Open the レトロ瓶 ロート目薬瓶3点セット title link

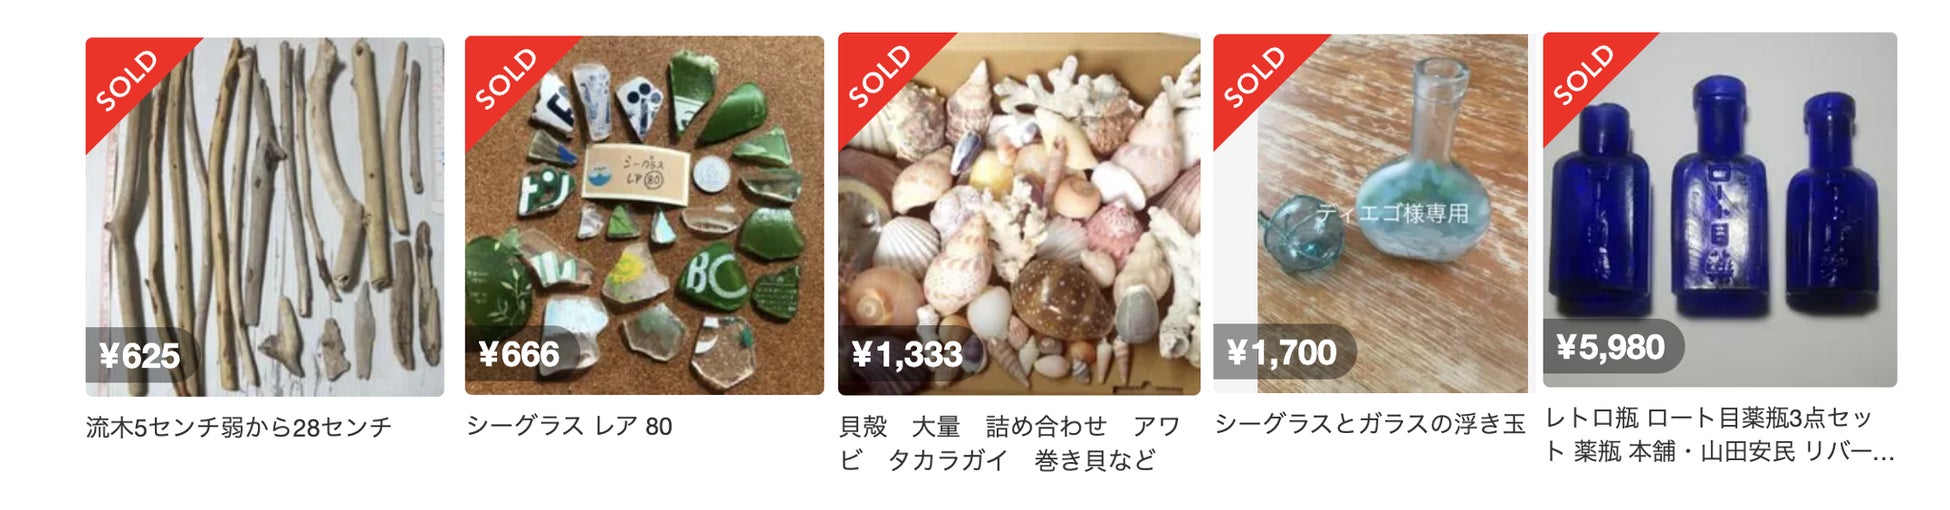1720,435
